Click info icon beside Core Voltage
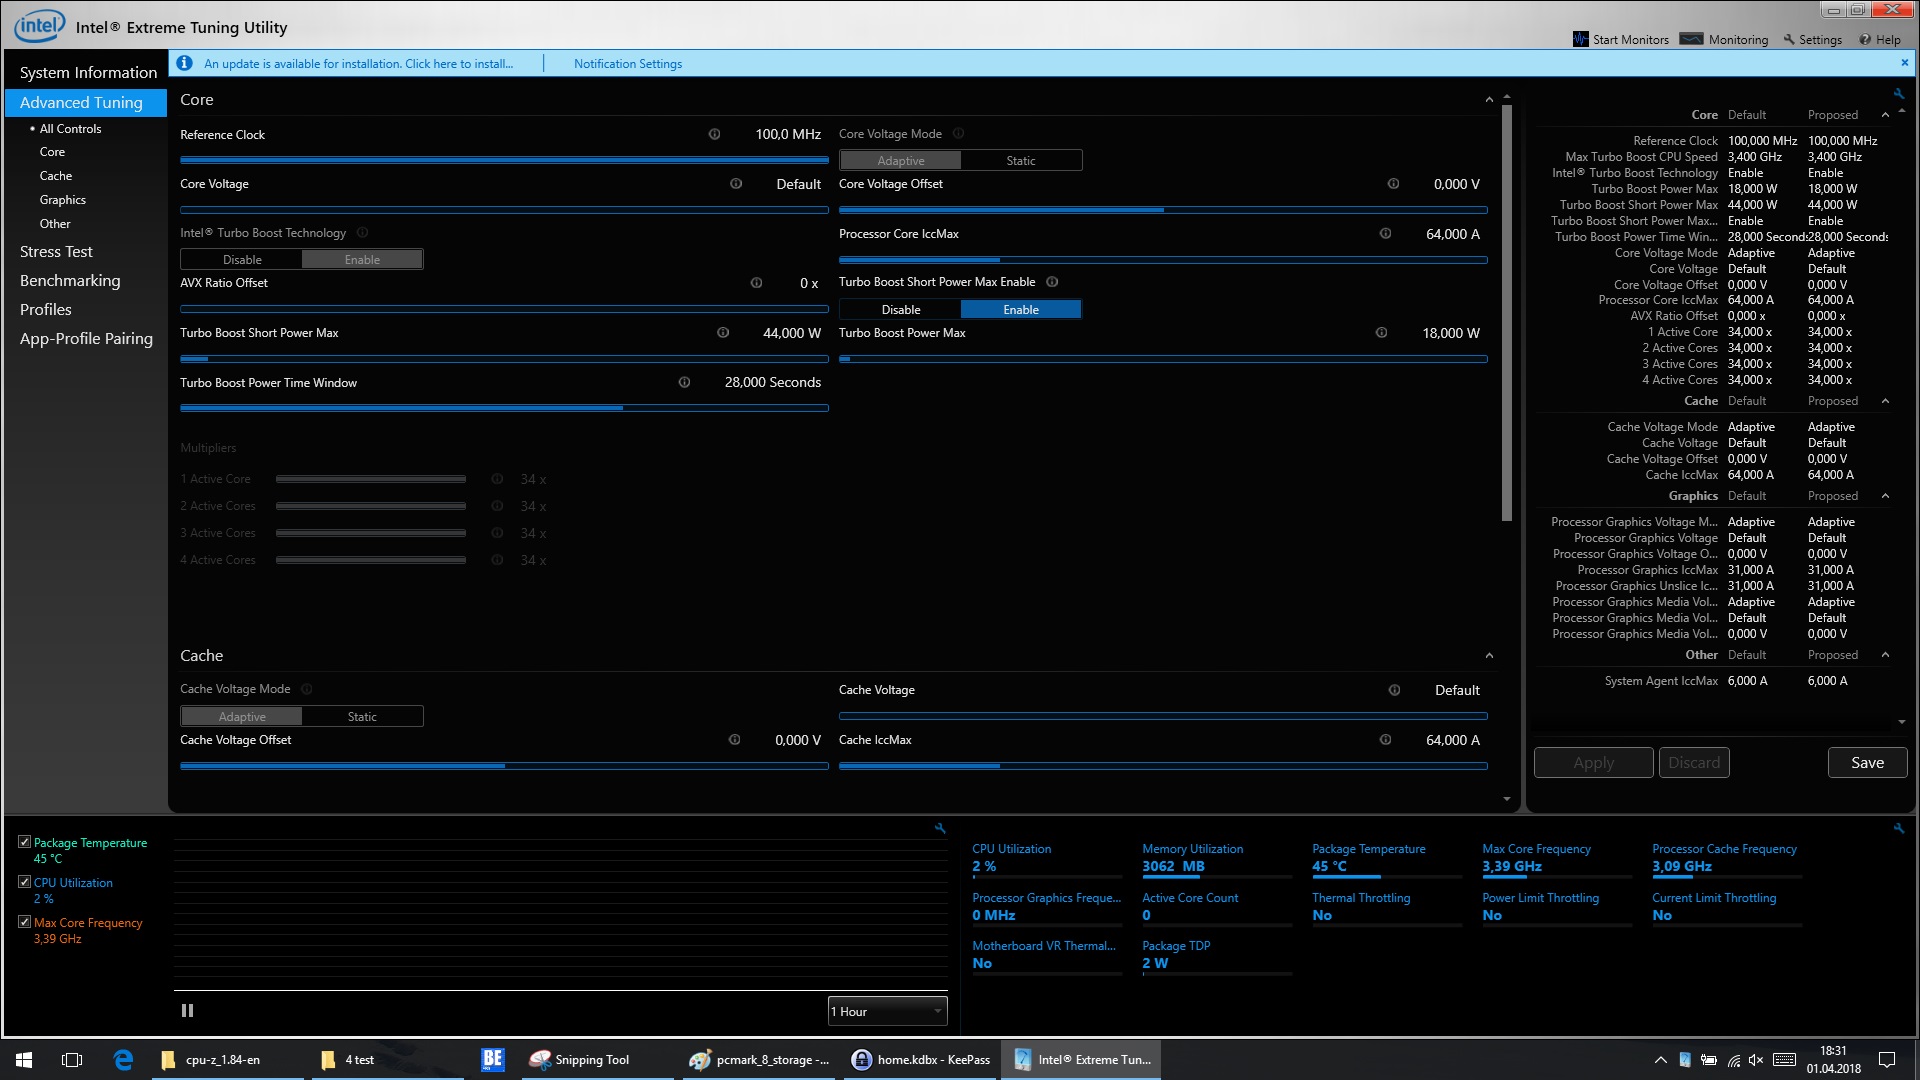1920x1080 pixels. 736,184
